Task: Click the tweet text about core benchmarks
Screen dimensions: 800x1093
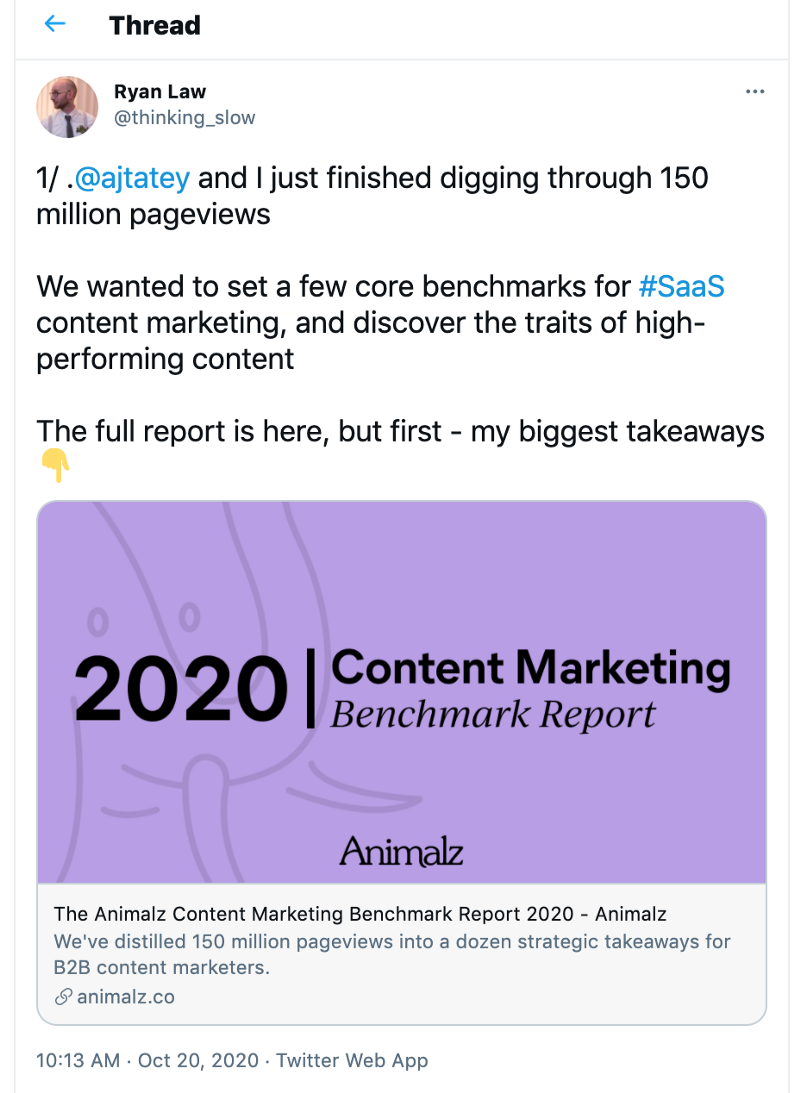Action: (380, 323)
